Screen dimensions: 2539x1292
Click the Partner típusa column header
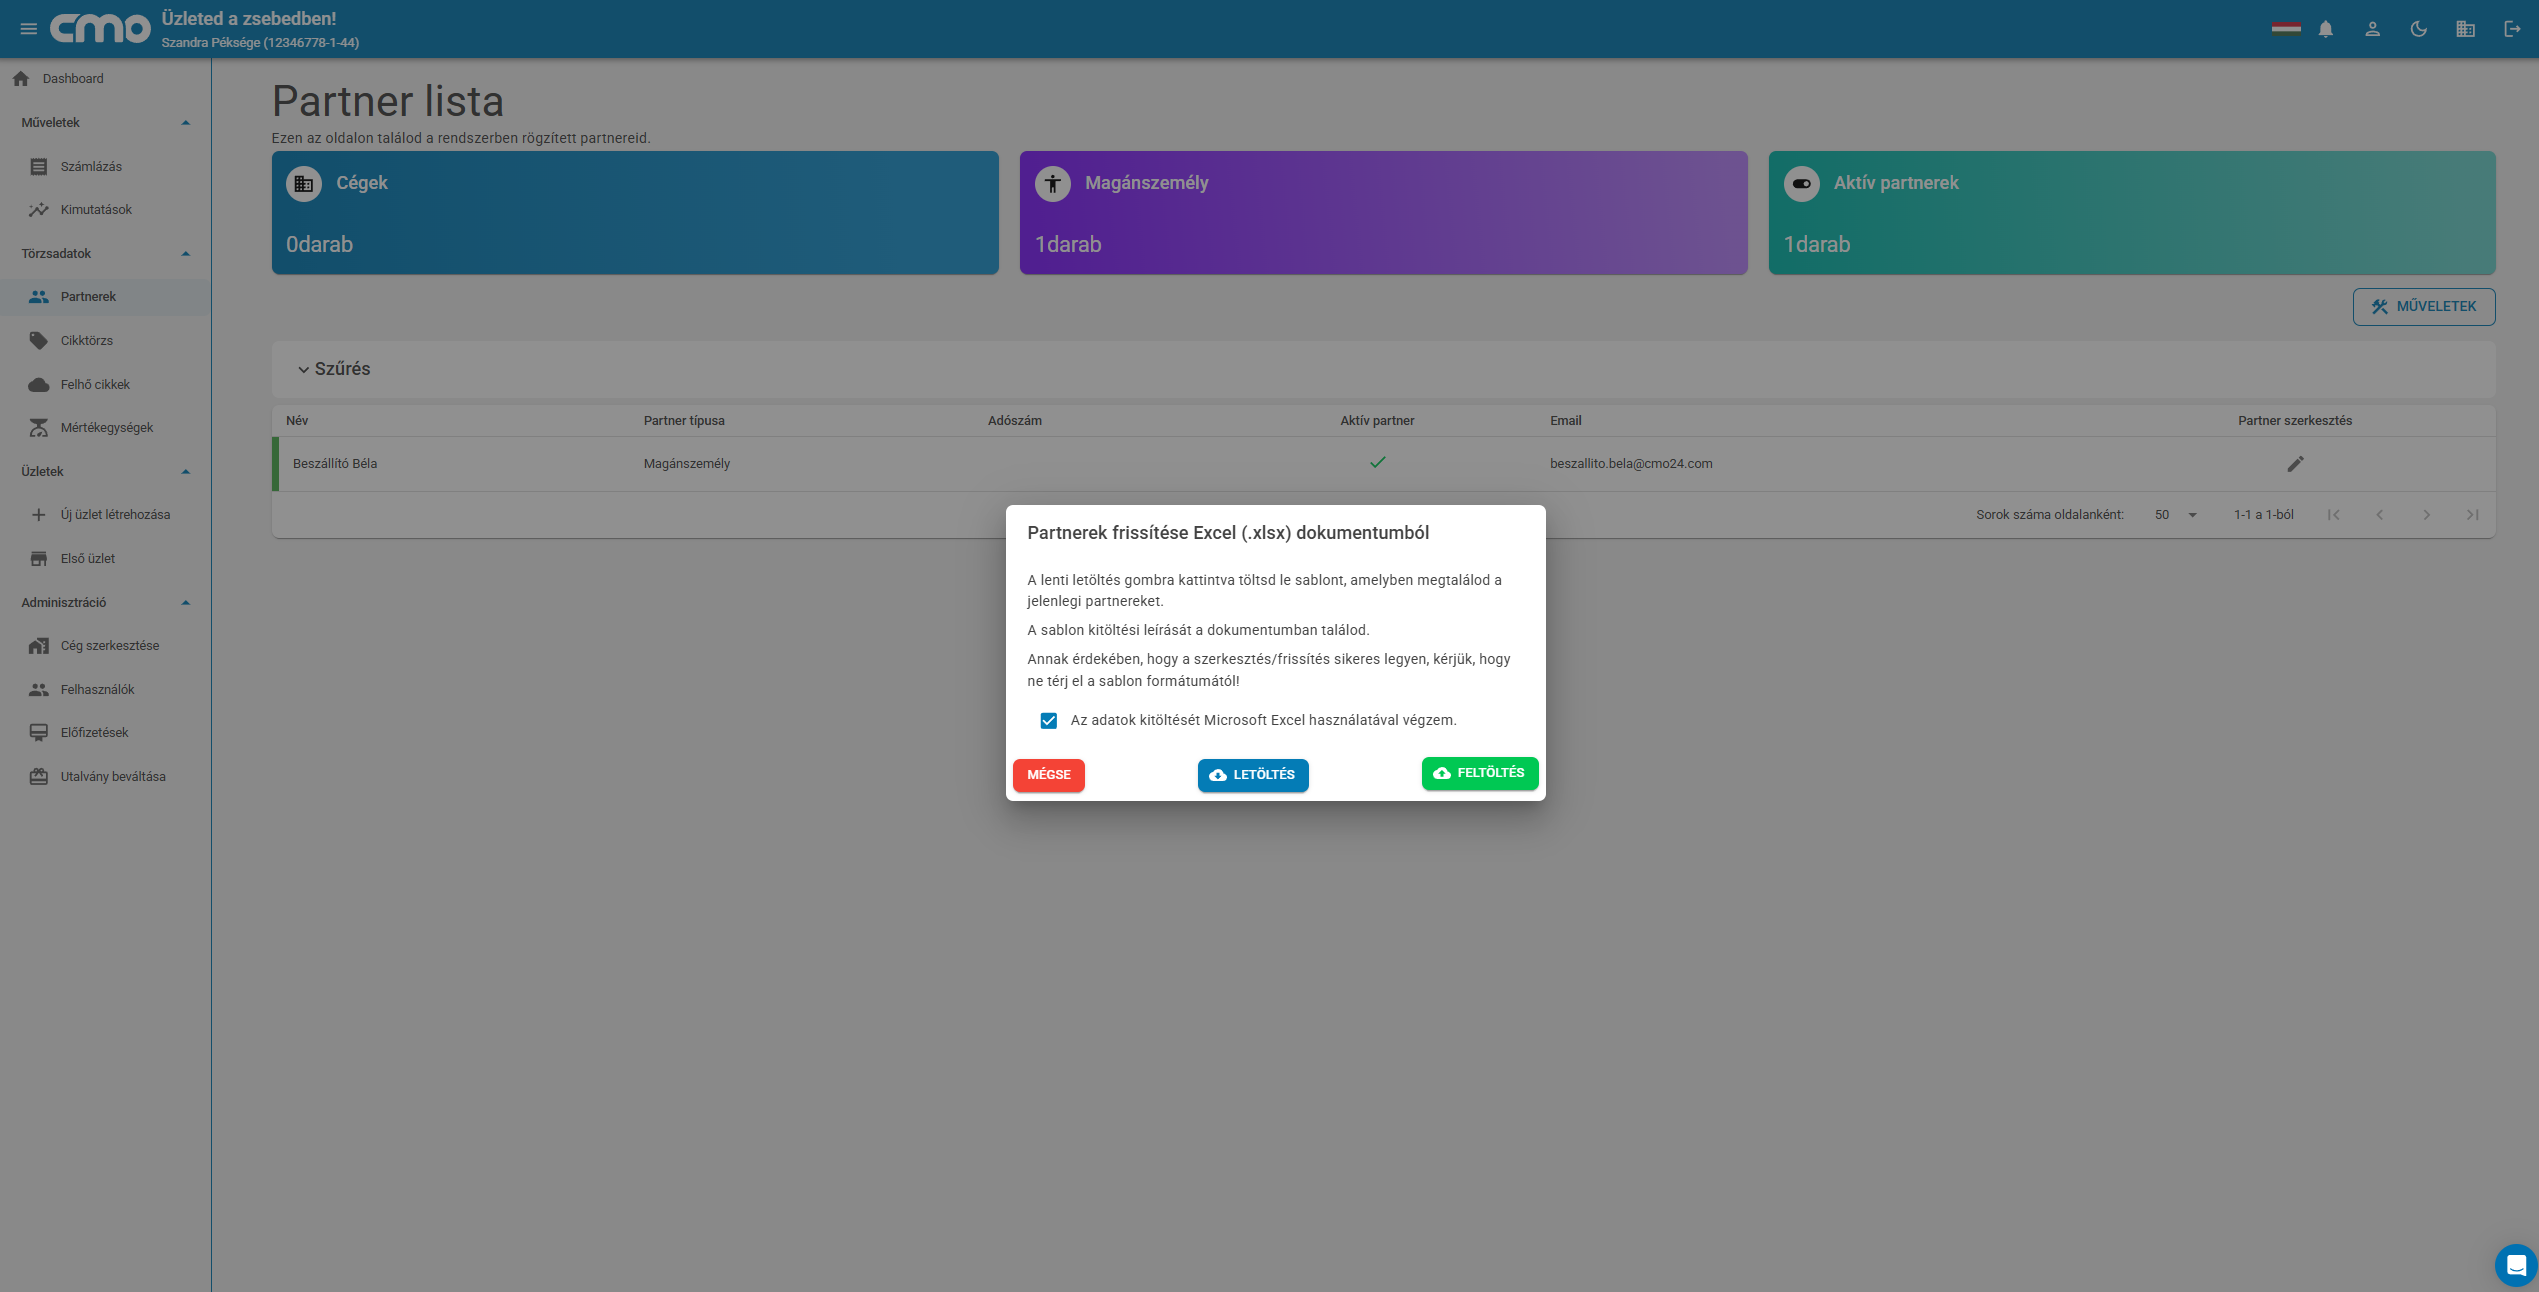click(684, 421)
